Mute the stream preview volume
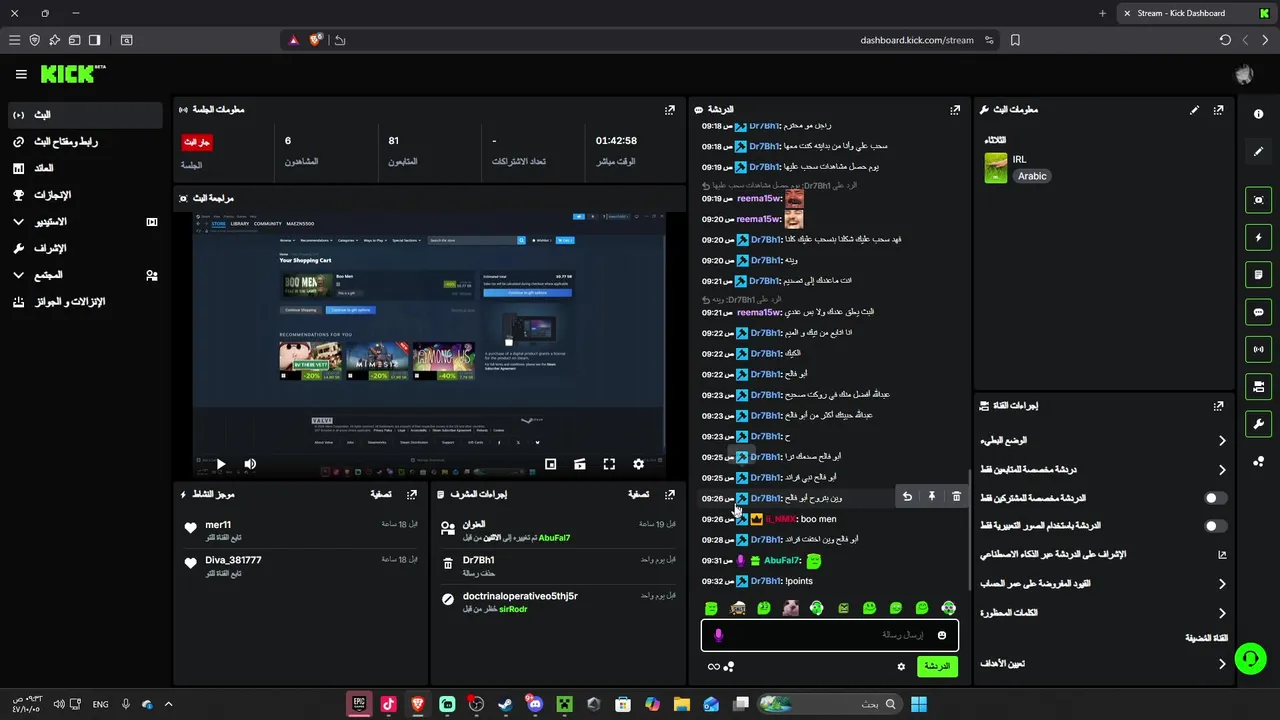Viewport: 1280px width, 720px height. tap(250, 464)
